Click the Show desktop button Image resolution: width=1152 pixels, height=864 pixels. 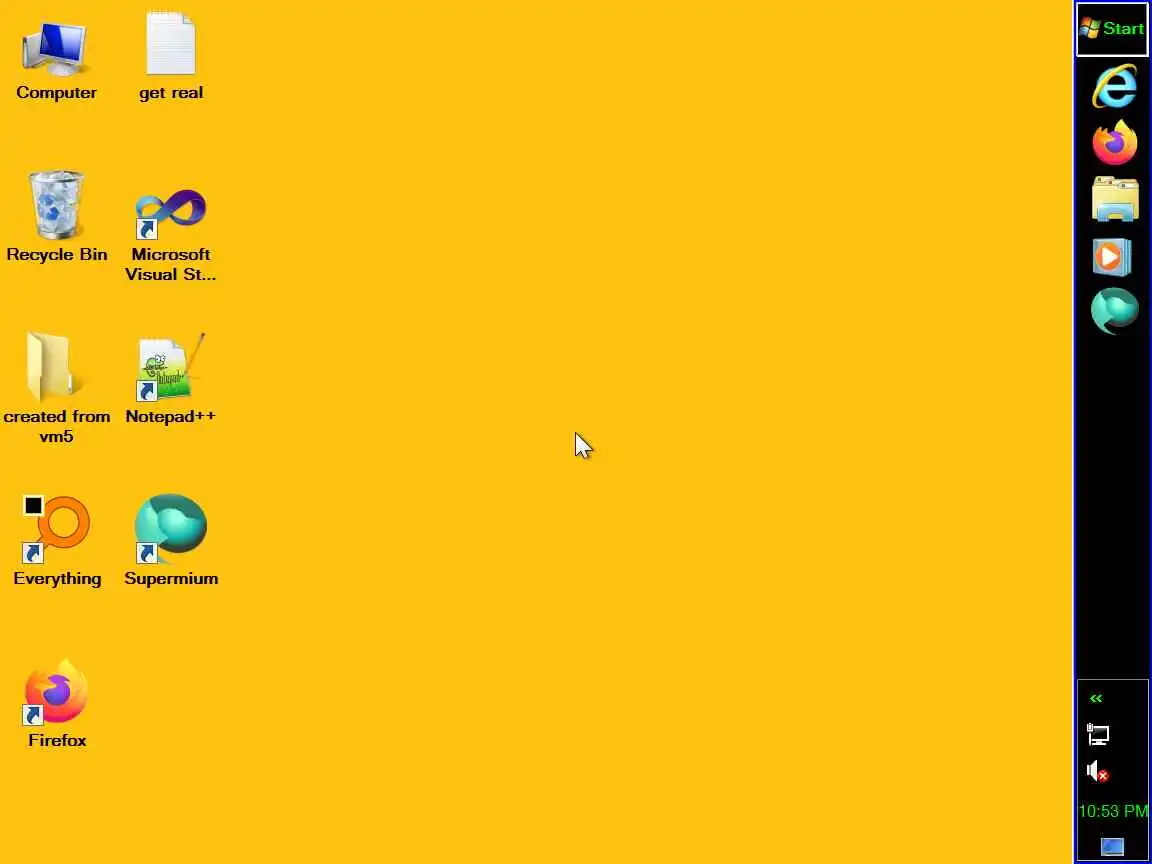1112,847
